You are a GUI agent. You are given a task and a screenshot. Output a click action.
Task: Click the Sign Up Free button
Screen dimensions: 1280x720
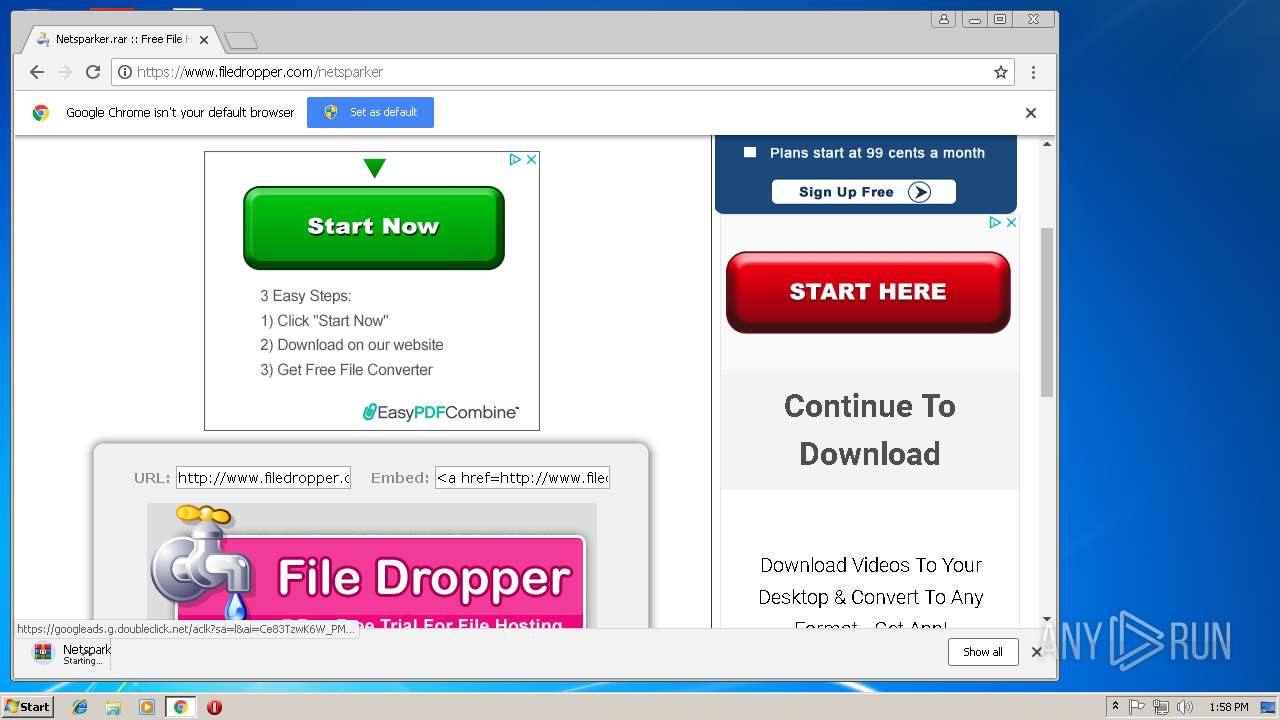pyautogui.click(x=864, y=192)
